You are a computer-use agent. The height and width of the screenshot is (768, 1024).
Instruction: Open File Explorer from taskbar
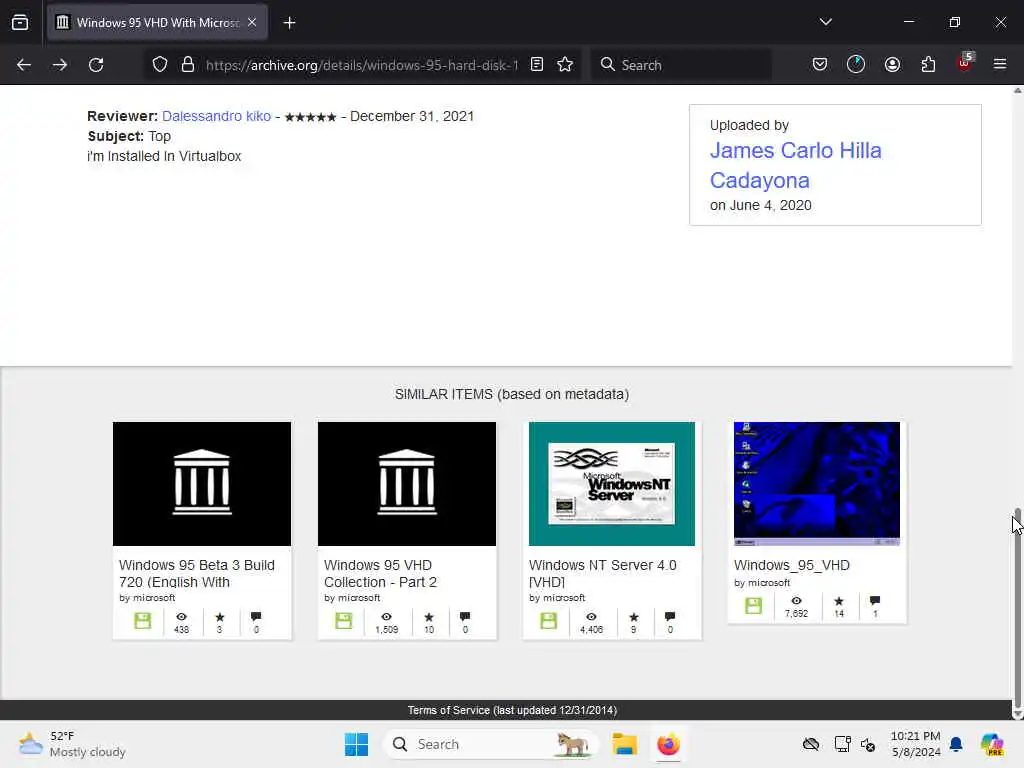coord(624,744)
